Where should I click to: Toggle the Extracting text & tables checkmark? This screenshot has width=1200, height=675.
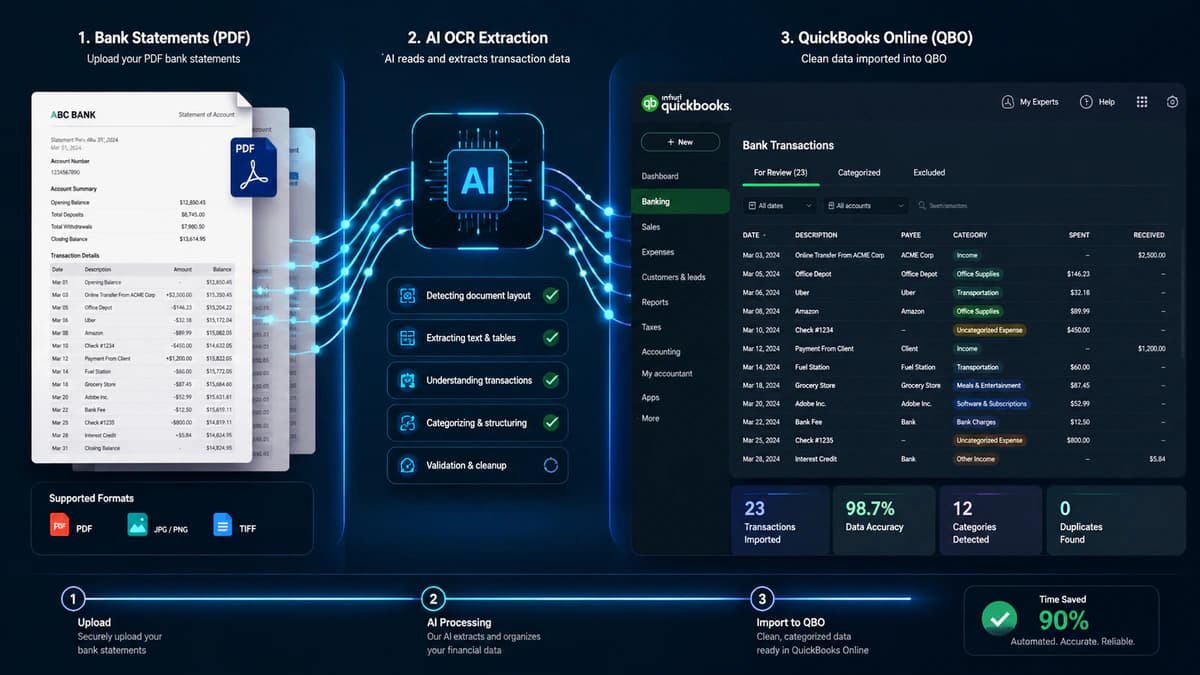pyautogui.click(x=550, y=338)
